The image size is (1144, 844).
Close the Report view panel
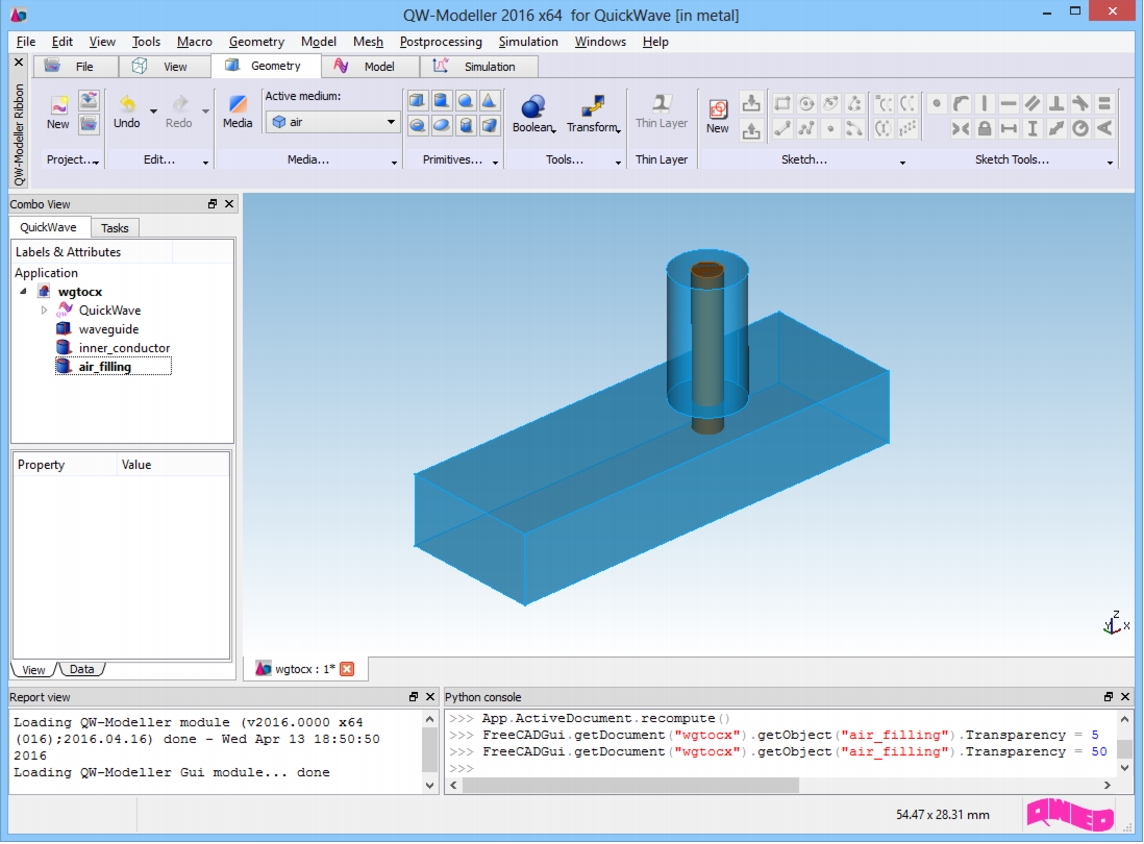tap(430, 697)
